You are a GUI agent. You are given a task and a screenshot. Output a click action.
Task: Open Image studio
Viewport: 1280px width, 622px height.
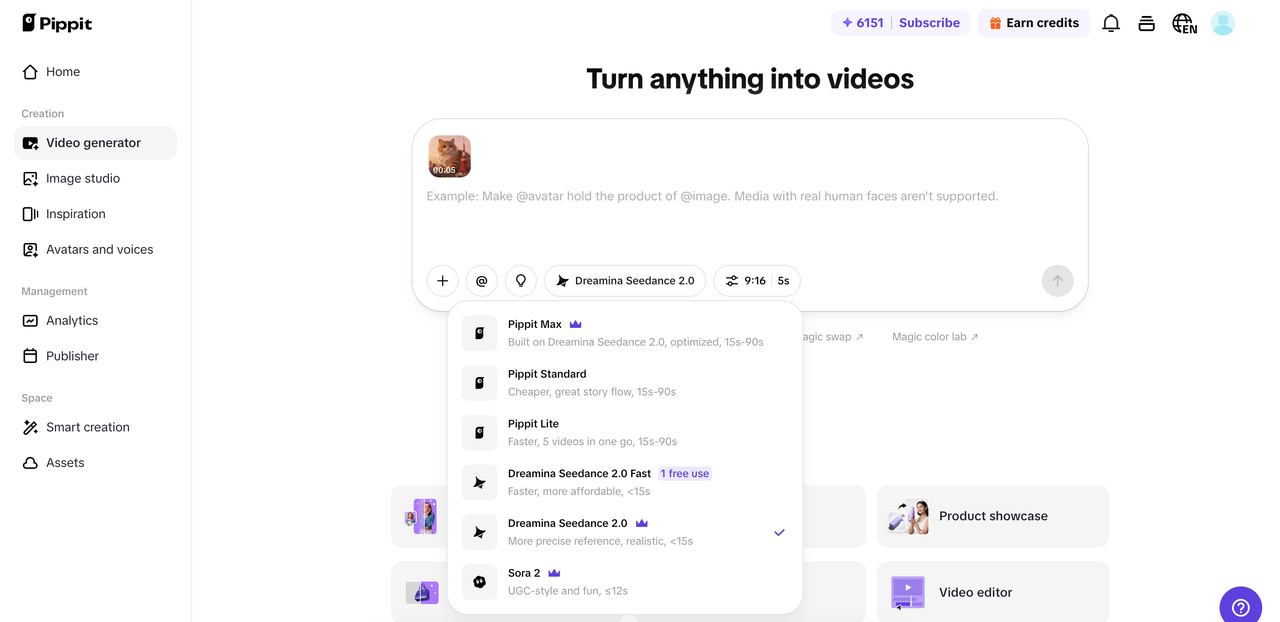(x=95, y=178)
